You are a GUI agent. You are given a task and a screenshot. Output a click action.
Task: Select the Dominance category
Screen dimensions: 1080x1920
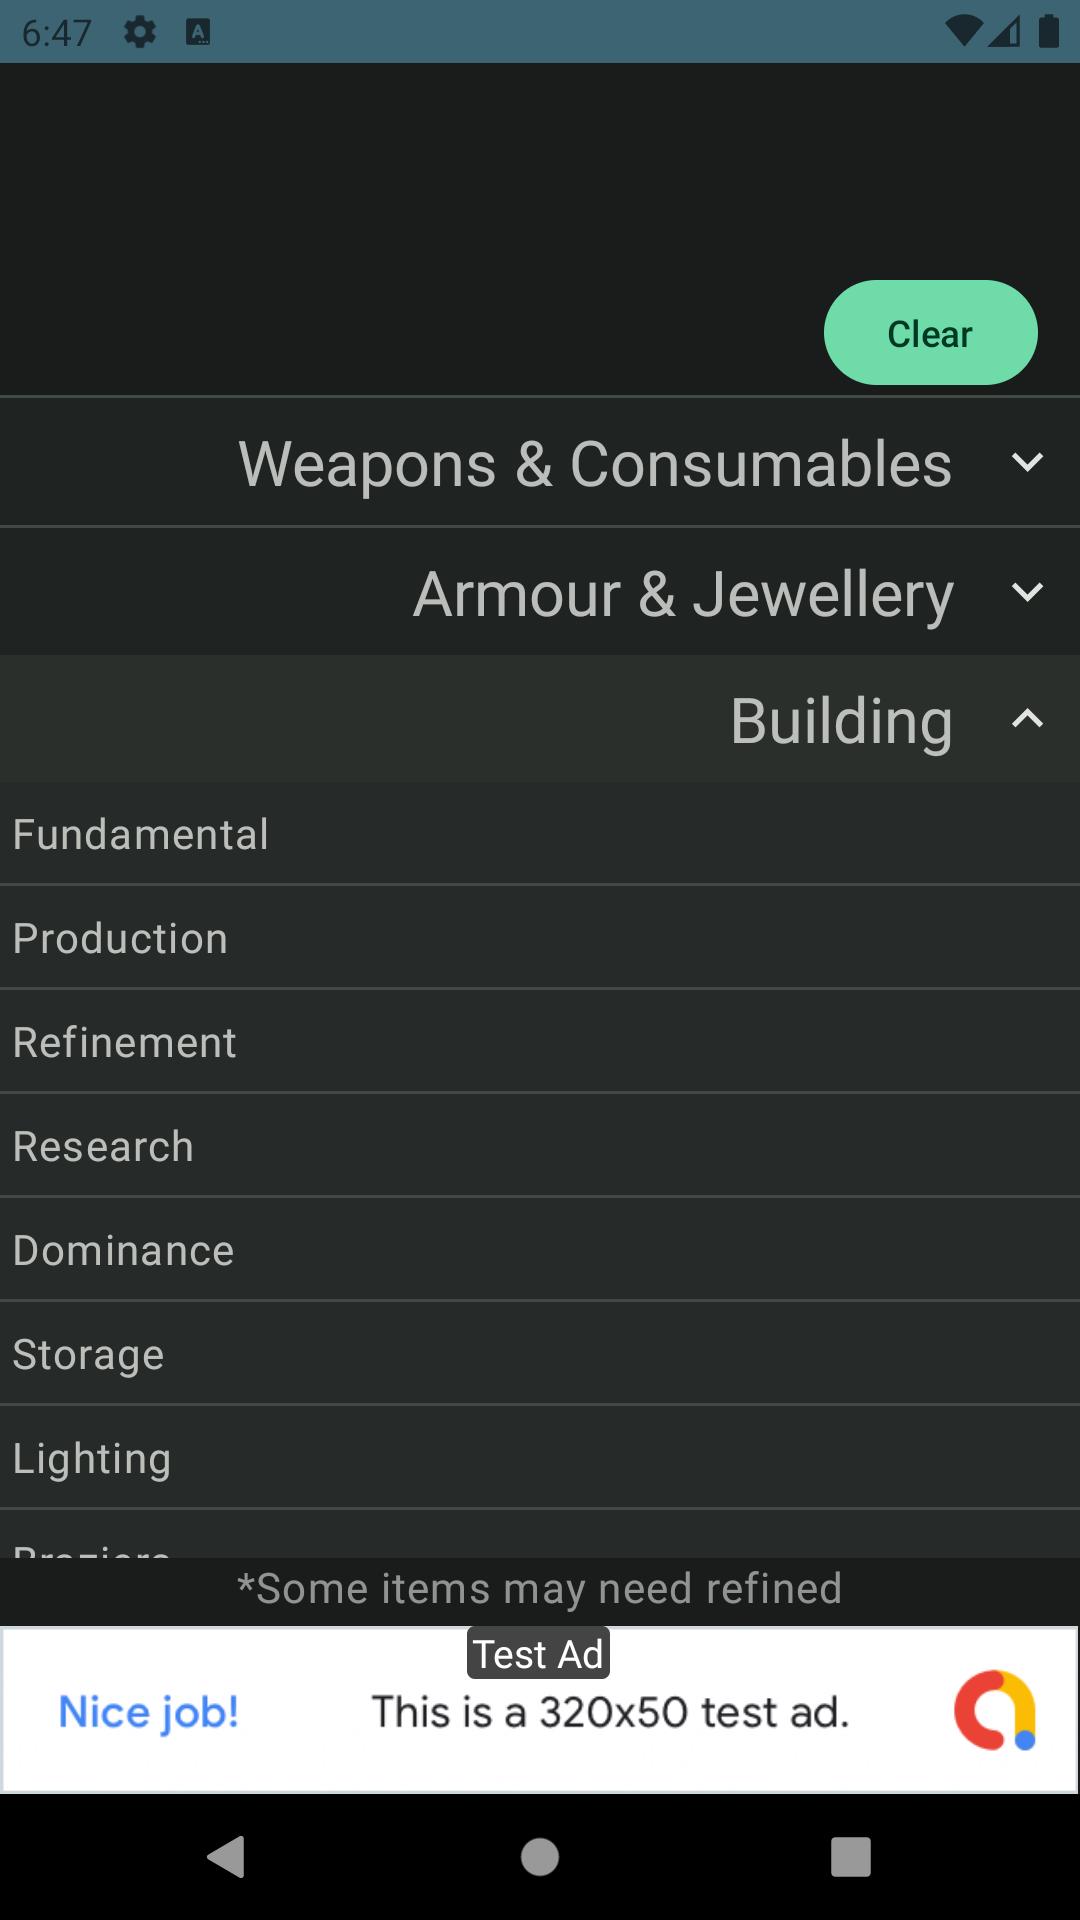point(123,1251)
